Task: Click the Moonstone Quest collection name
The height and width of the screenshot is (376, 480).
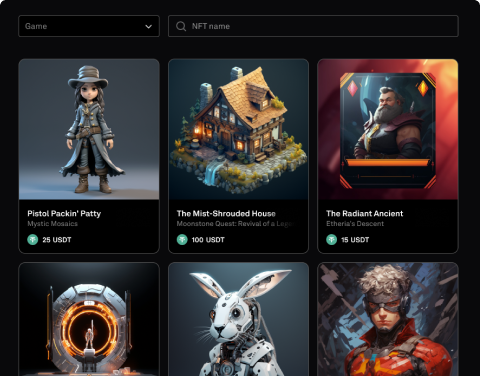Action: [237, 224]
